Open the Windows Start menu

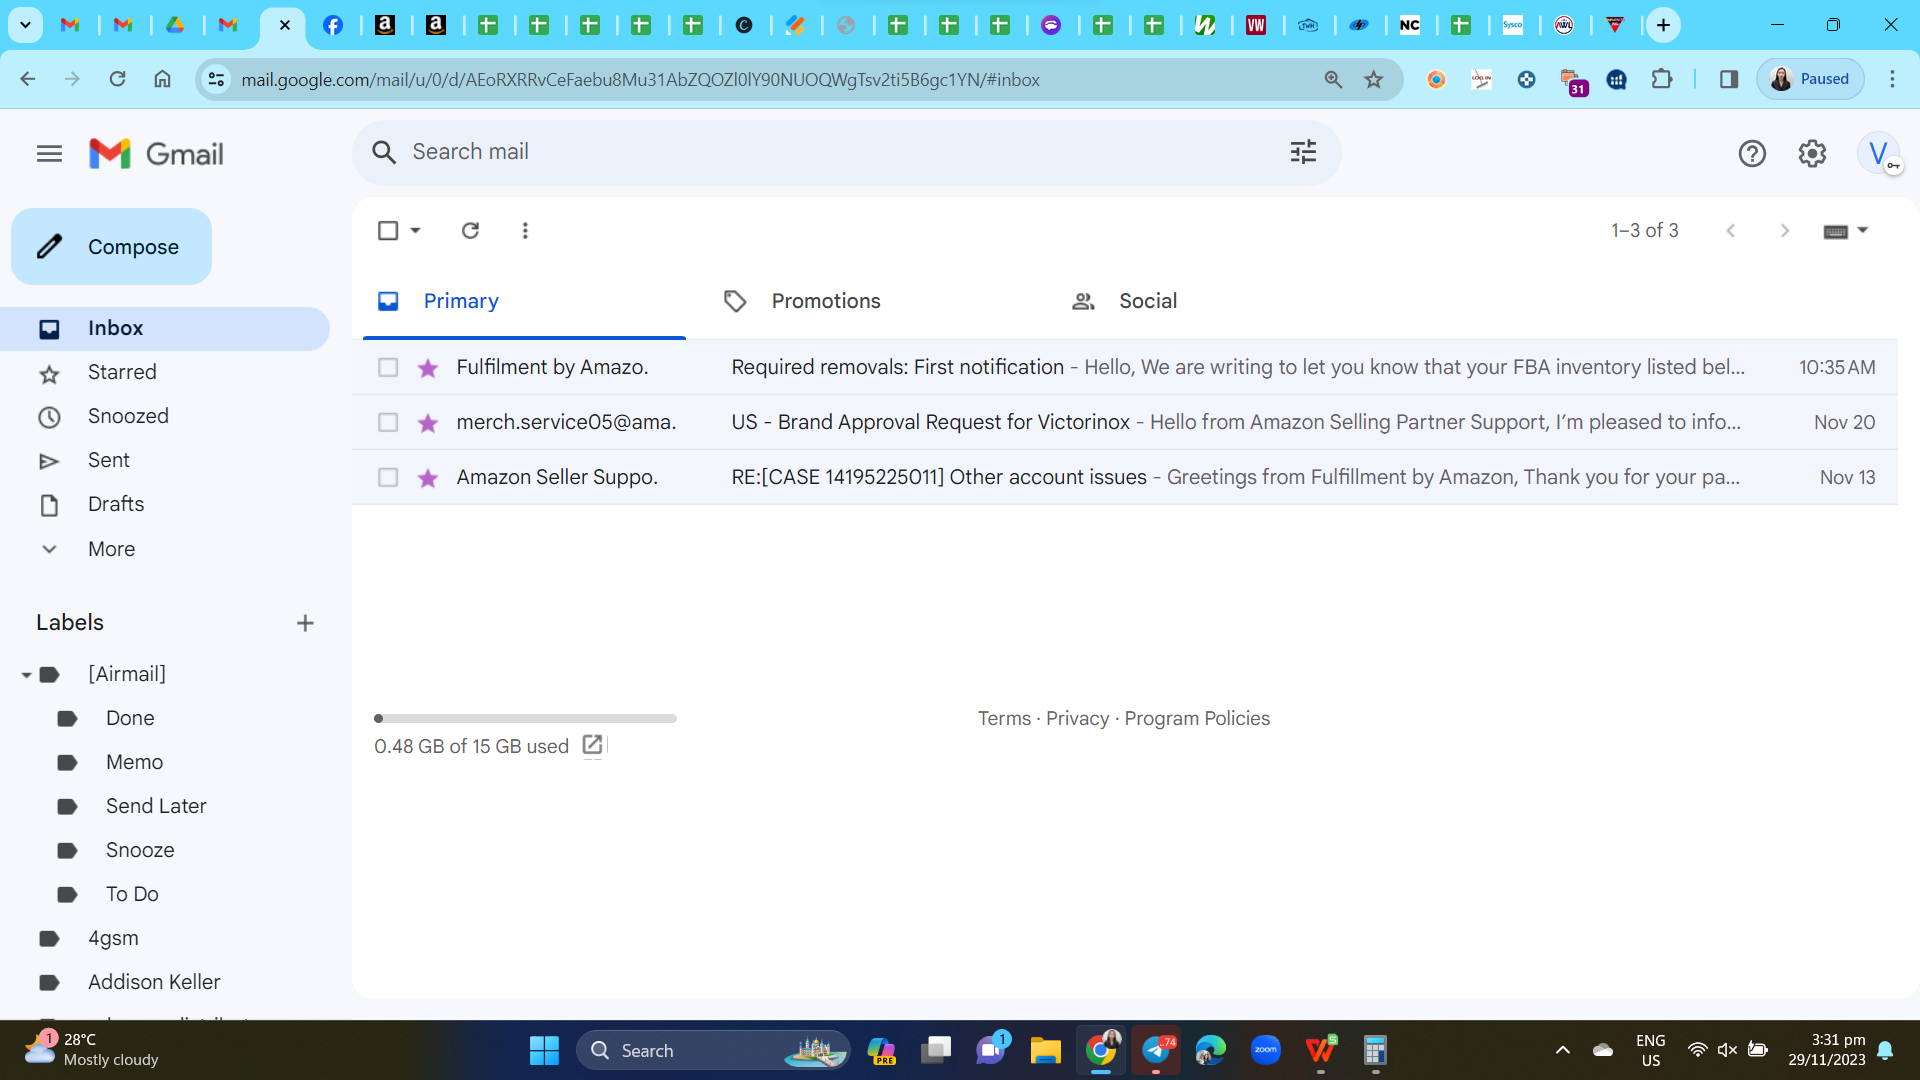544,1051
